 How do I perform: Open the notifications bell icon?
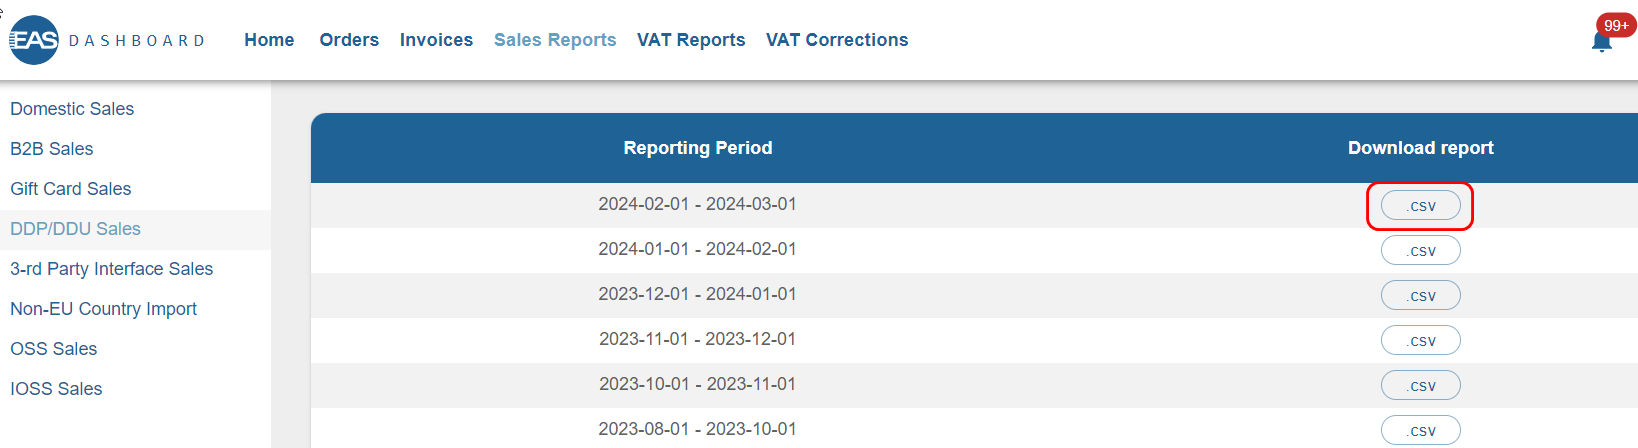1601,41
